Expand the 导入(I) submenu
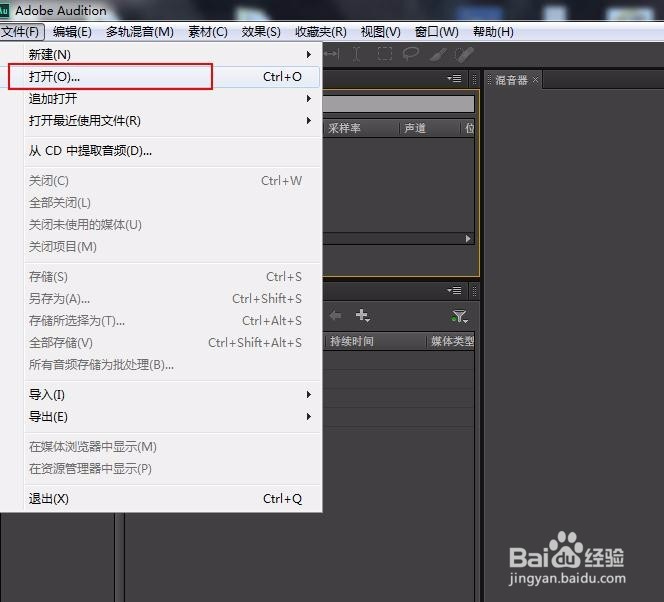The image size is (664, 602). pos(172,395)
